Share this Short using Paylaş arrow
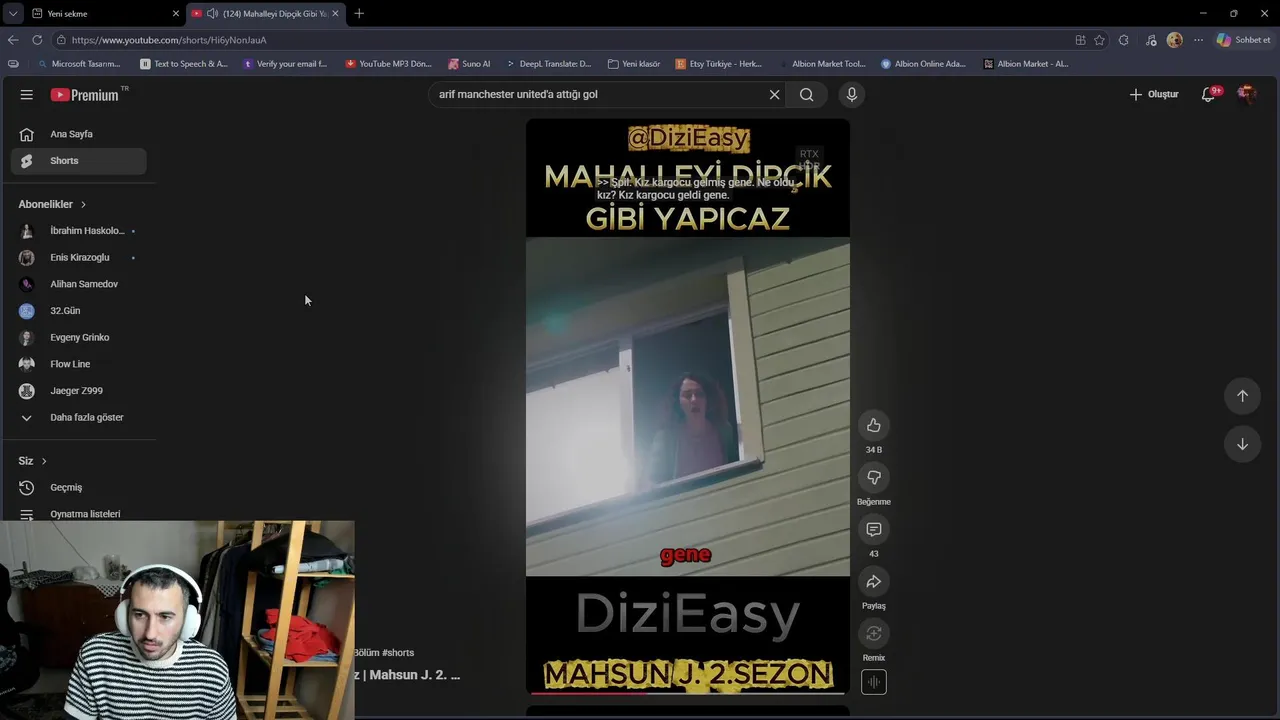The width and height of the screenshot is (1280, 720). [873, 581]
